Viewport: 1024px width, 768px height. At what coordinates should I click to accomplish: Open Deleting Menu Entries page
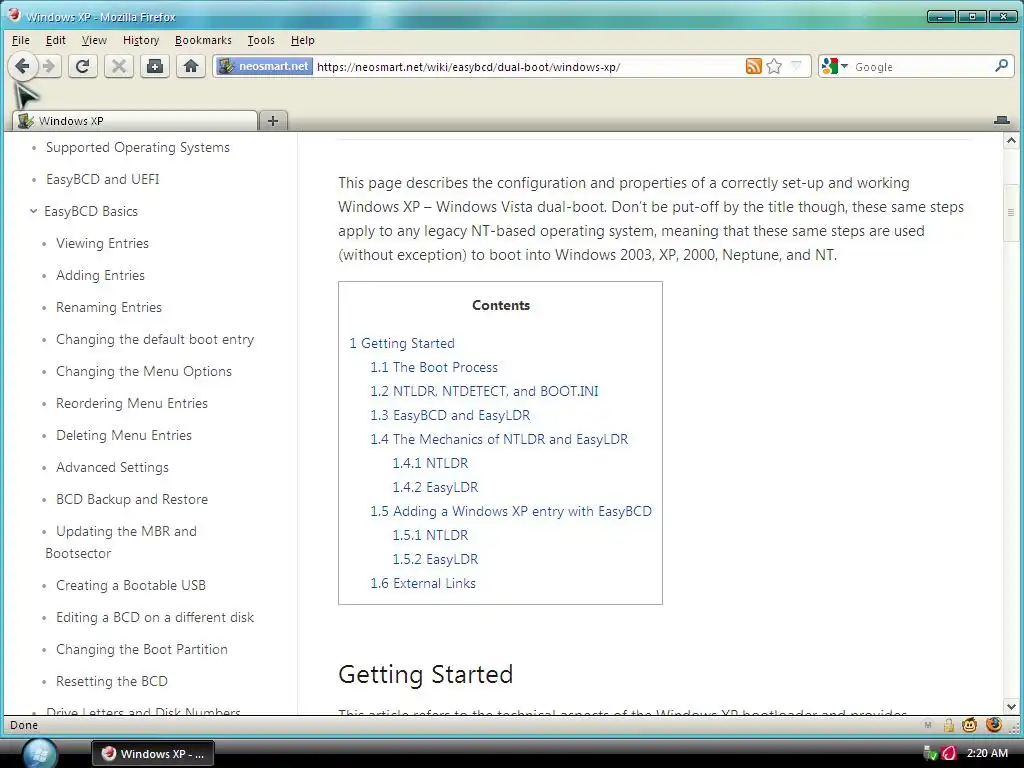124,435
